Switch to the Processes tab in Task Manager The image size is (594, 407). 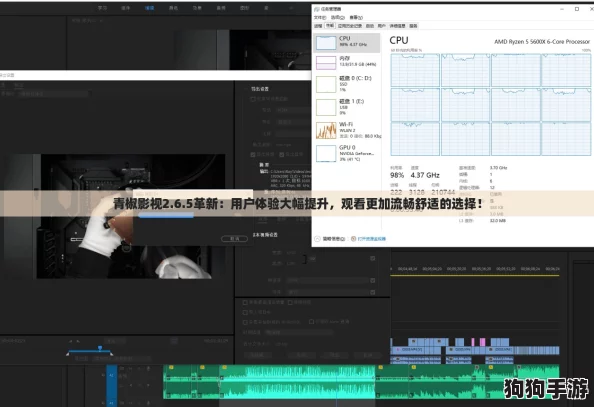pyautogui.click(x=318, y=26)
